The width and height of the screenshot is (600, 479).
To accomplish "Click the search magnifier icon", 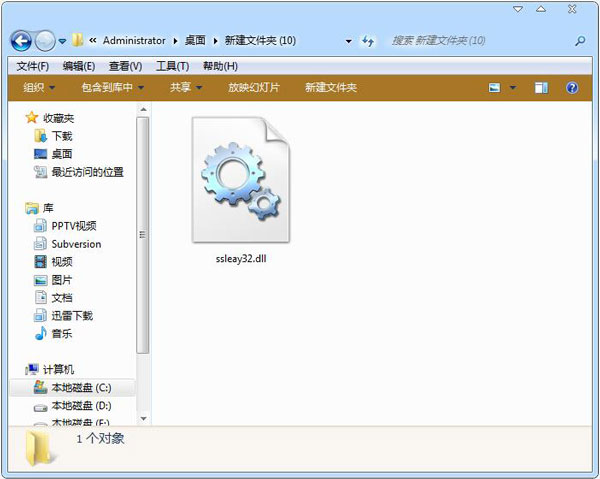I will 580,41.
